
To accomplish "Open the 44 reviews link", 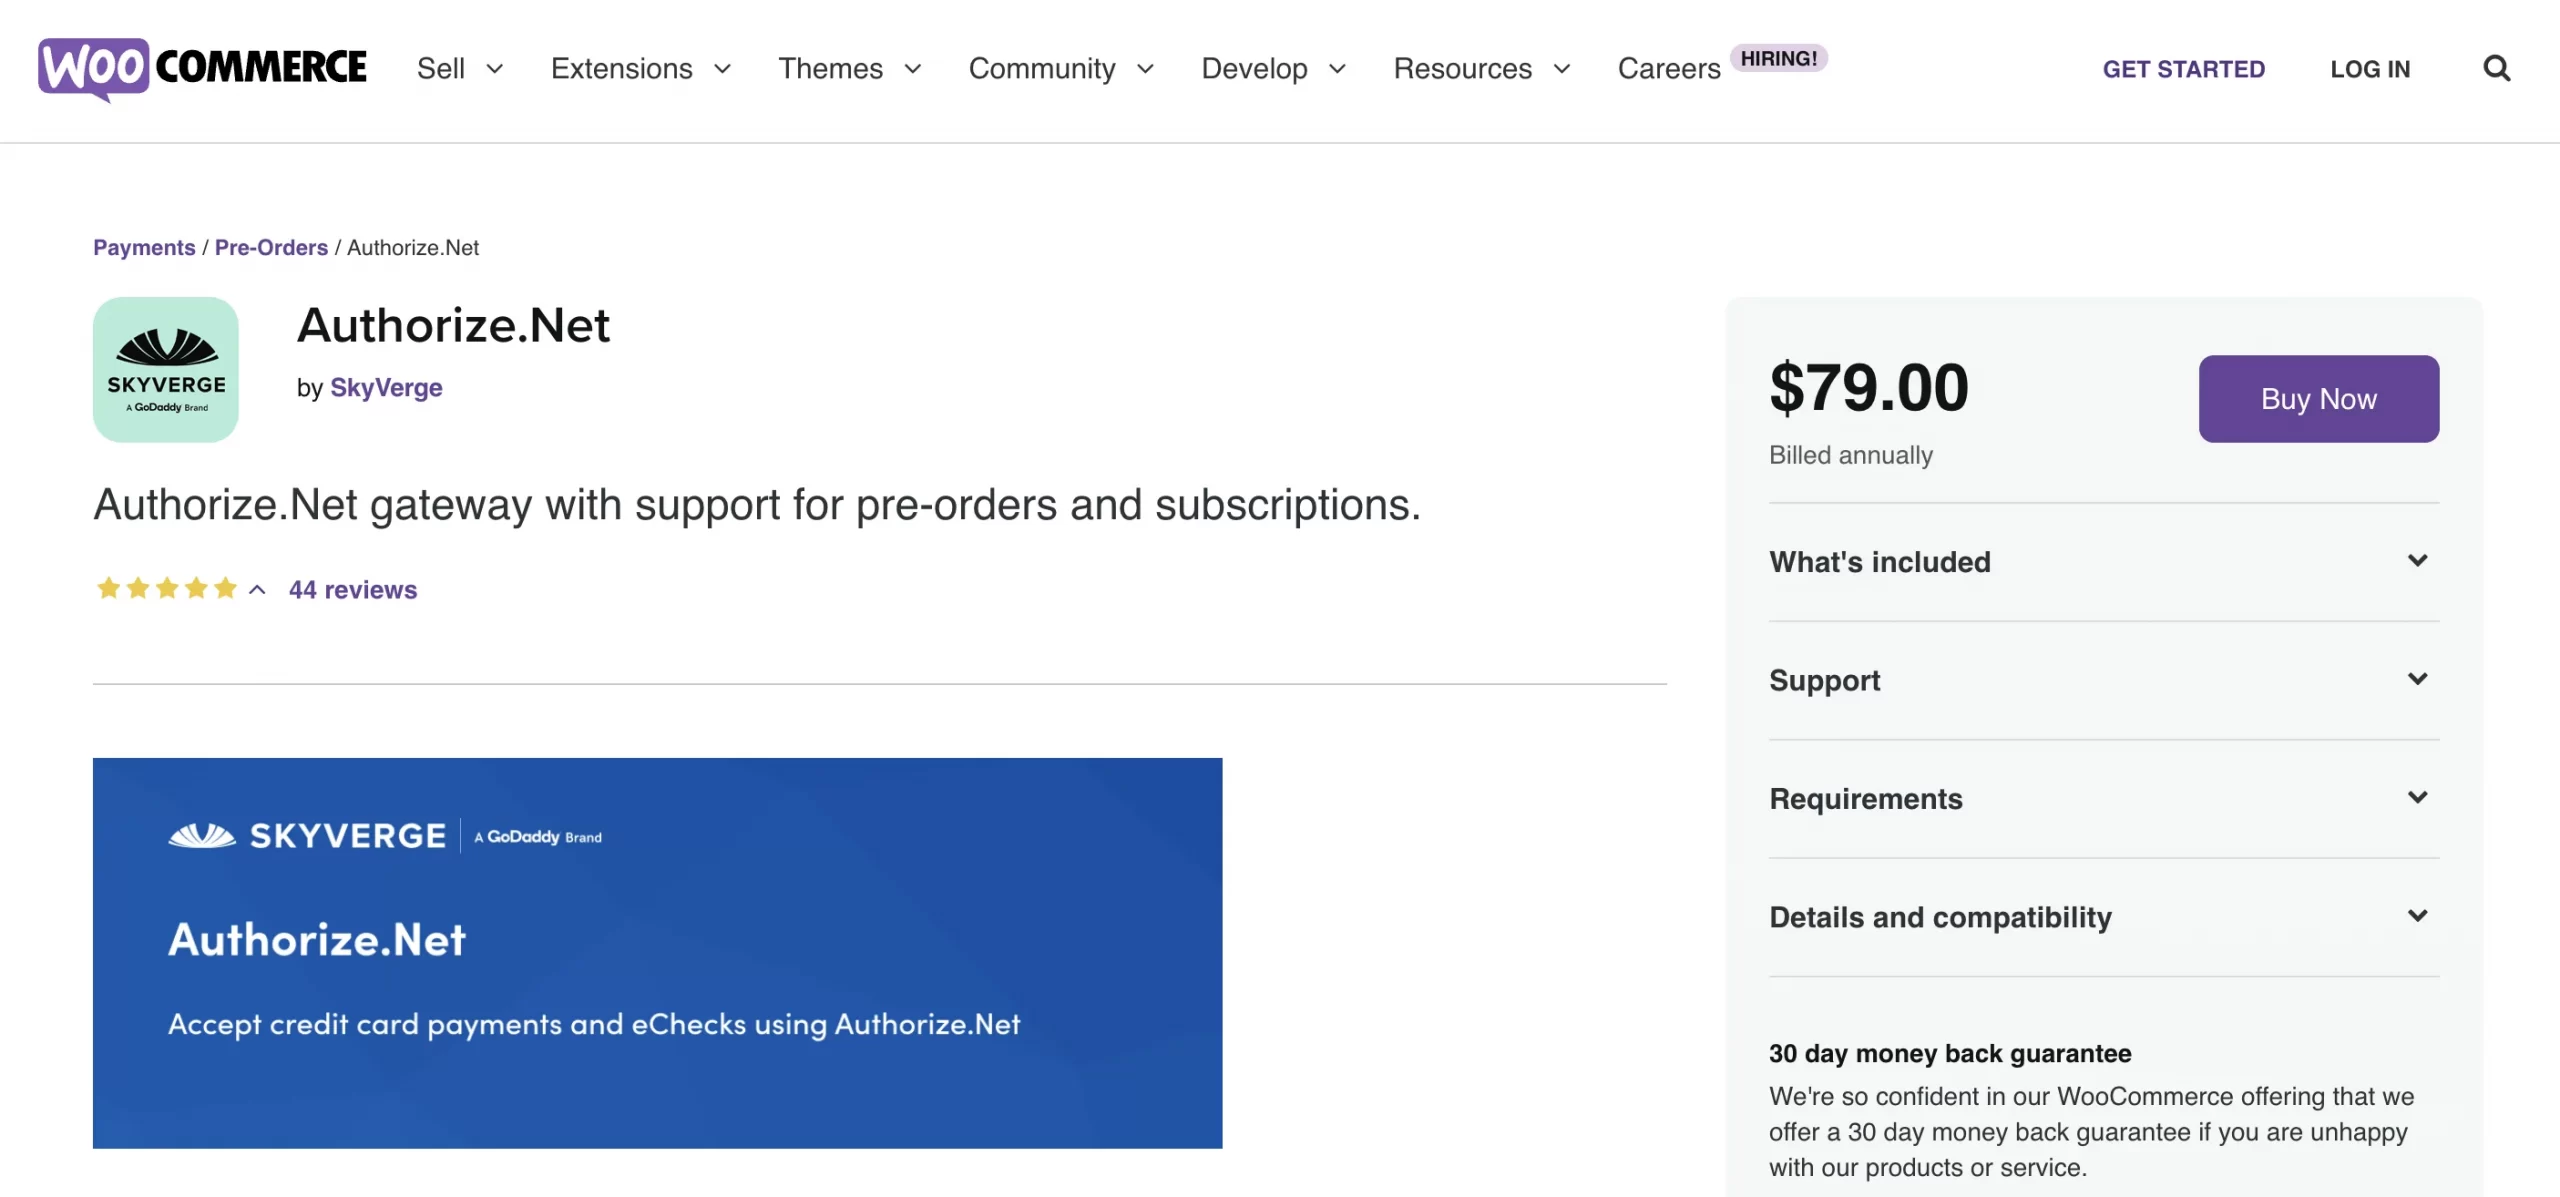I will [x=353, y=590].
